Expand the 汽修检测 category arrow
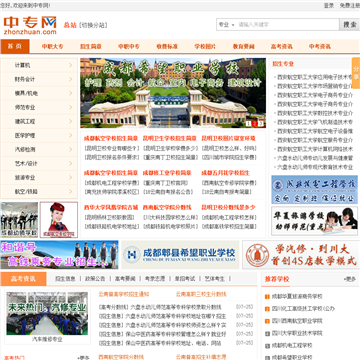 pos(71,149)
